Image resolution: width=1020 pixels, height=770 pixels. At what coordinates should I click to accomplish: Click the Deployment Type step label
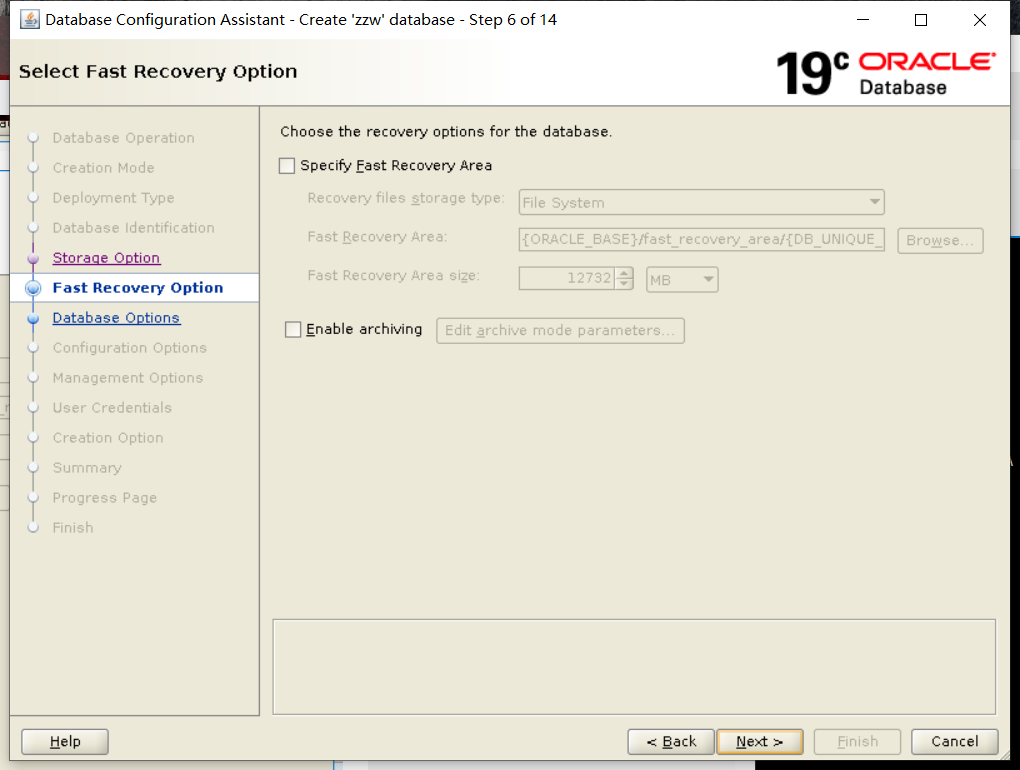pyautogui.click(x=113, y=198)
